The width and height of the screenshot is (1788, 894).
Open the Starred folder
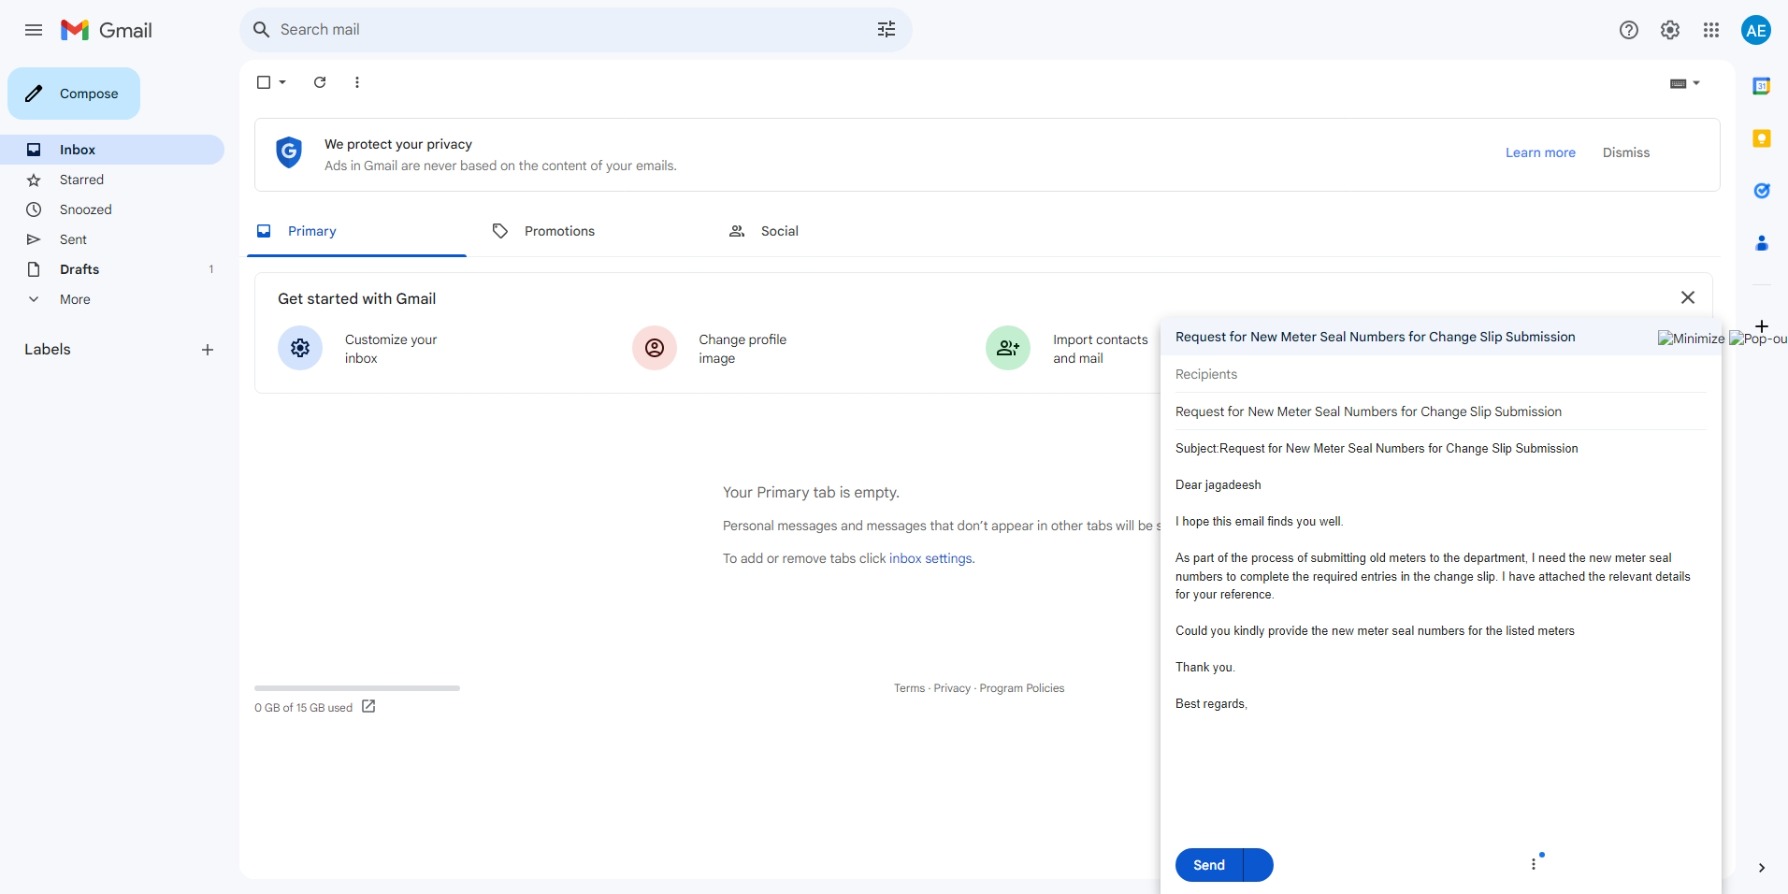click(112, 180)
